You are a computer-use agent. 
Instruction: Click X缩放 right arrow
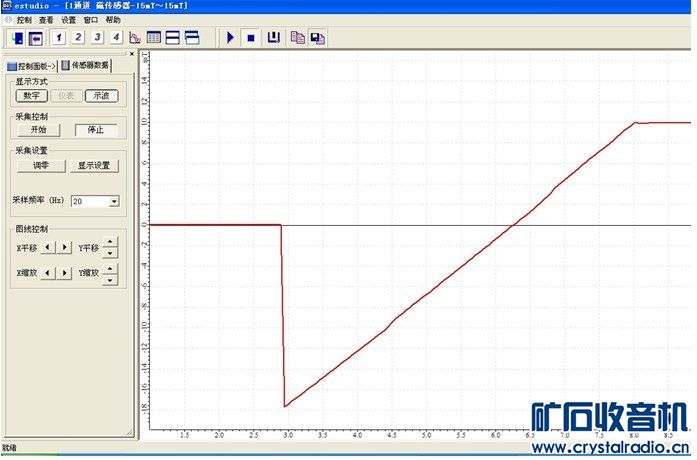(64, 272)
